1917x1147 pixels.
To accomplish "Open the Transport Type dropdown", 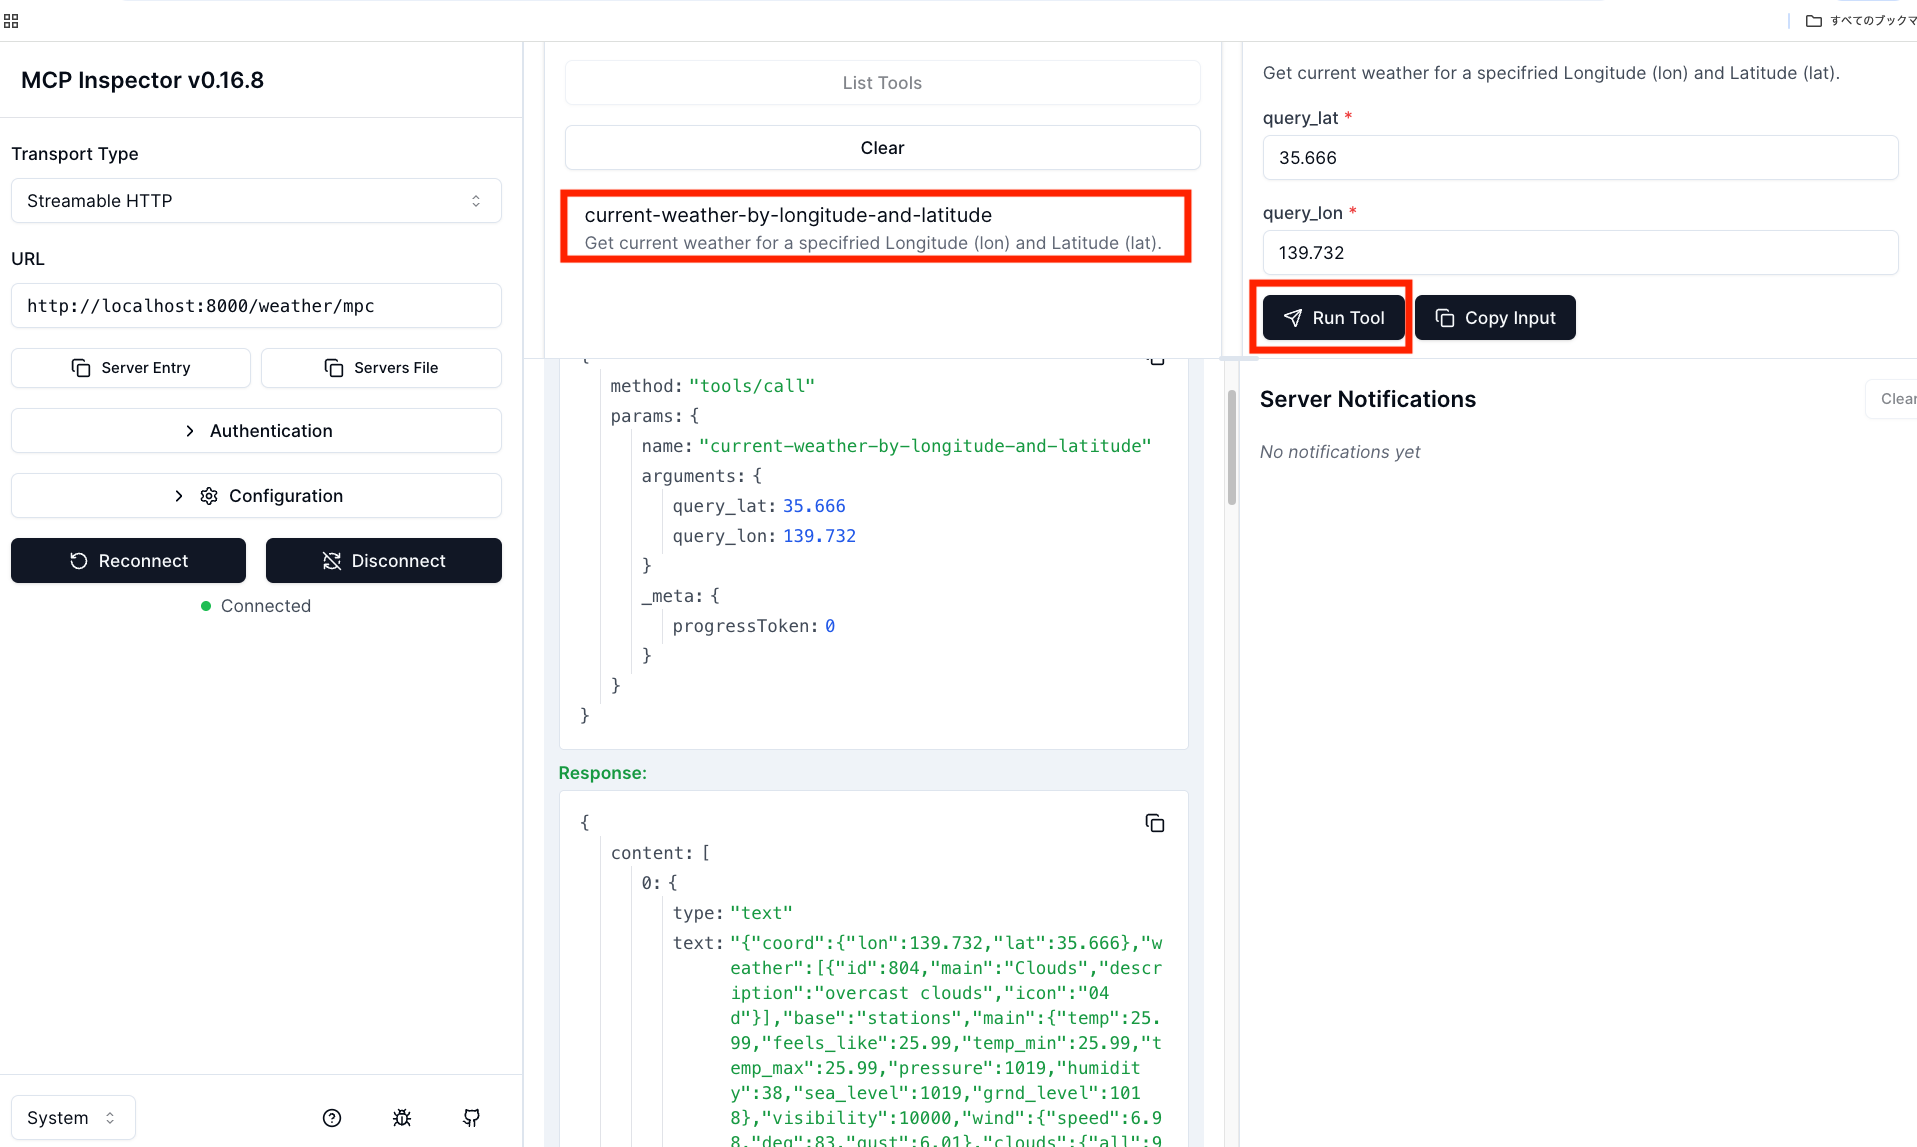I will pyautogui.click(x=256, y=200).
